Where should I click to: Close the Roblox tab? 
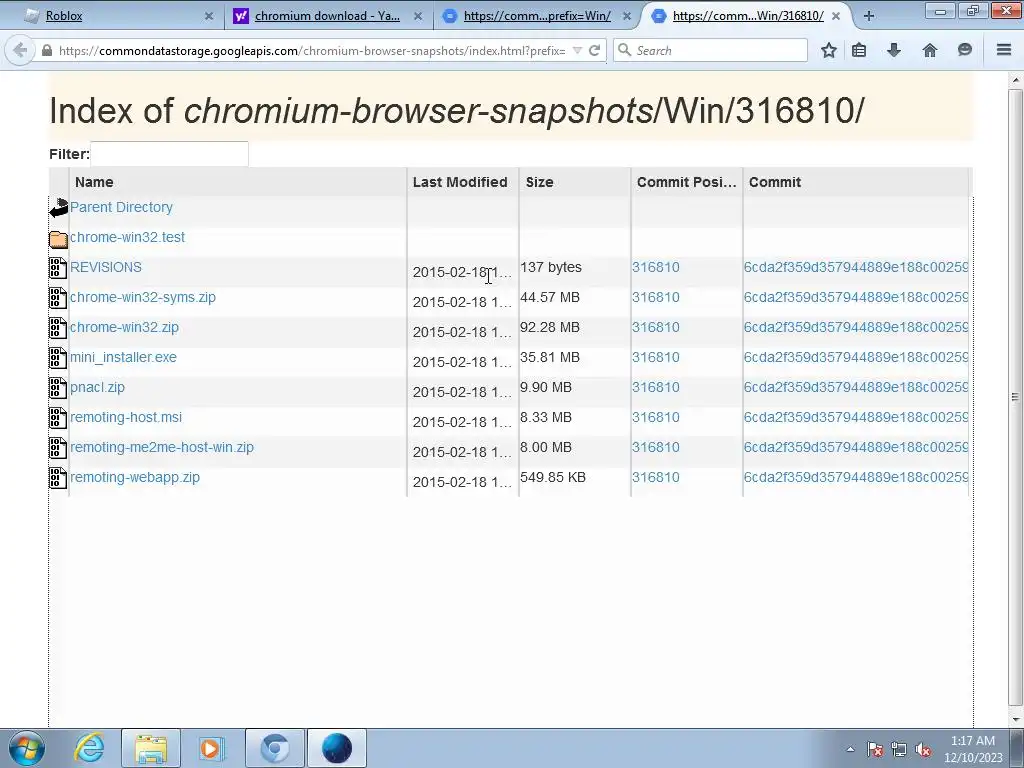click(x=209, y=16)
